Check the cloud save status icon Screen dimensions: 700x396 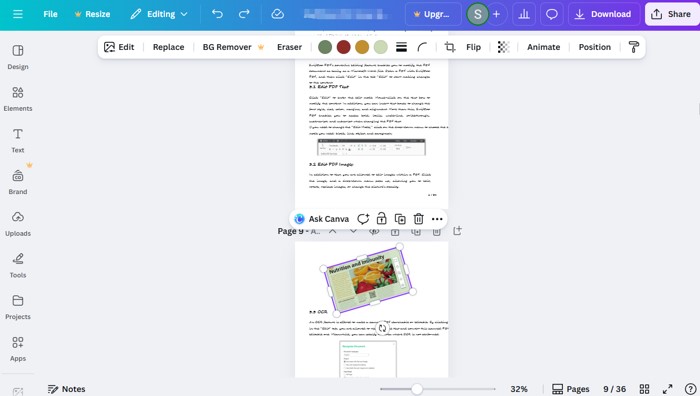click(277, 14)
